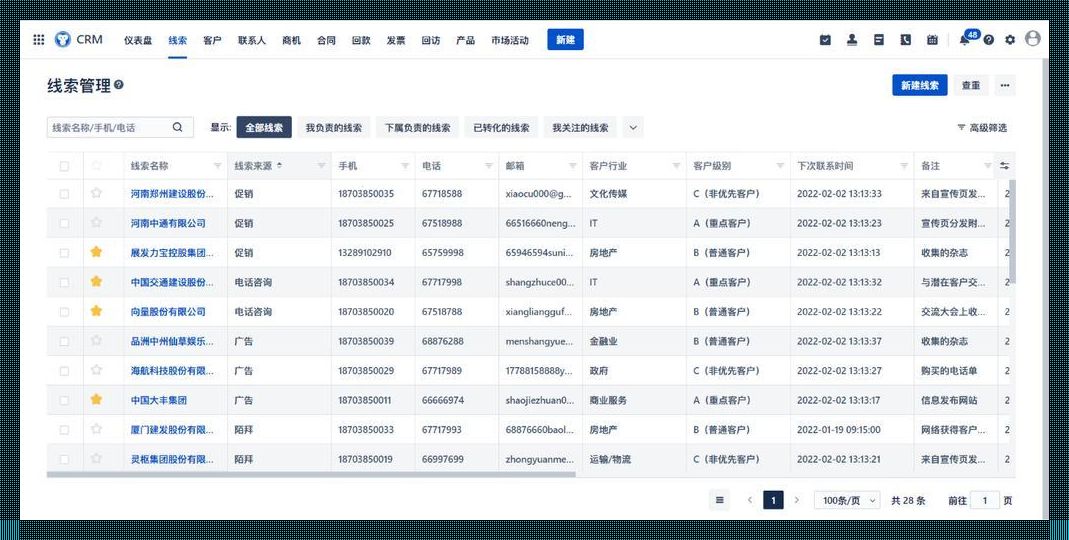The height and width of the screenshot is (540, 1069).
Task: Filter by 我负责的线索
Action: coord(333,128)
